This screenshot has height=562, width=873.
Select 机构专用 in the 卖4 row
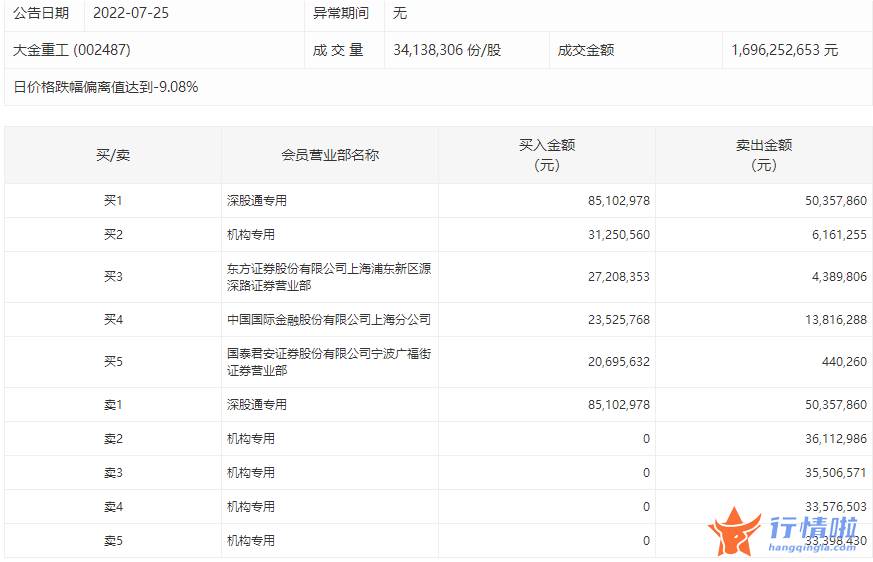coord(251,507)
